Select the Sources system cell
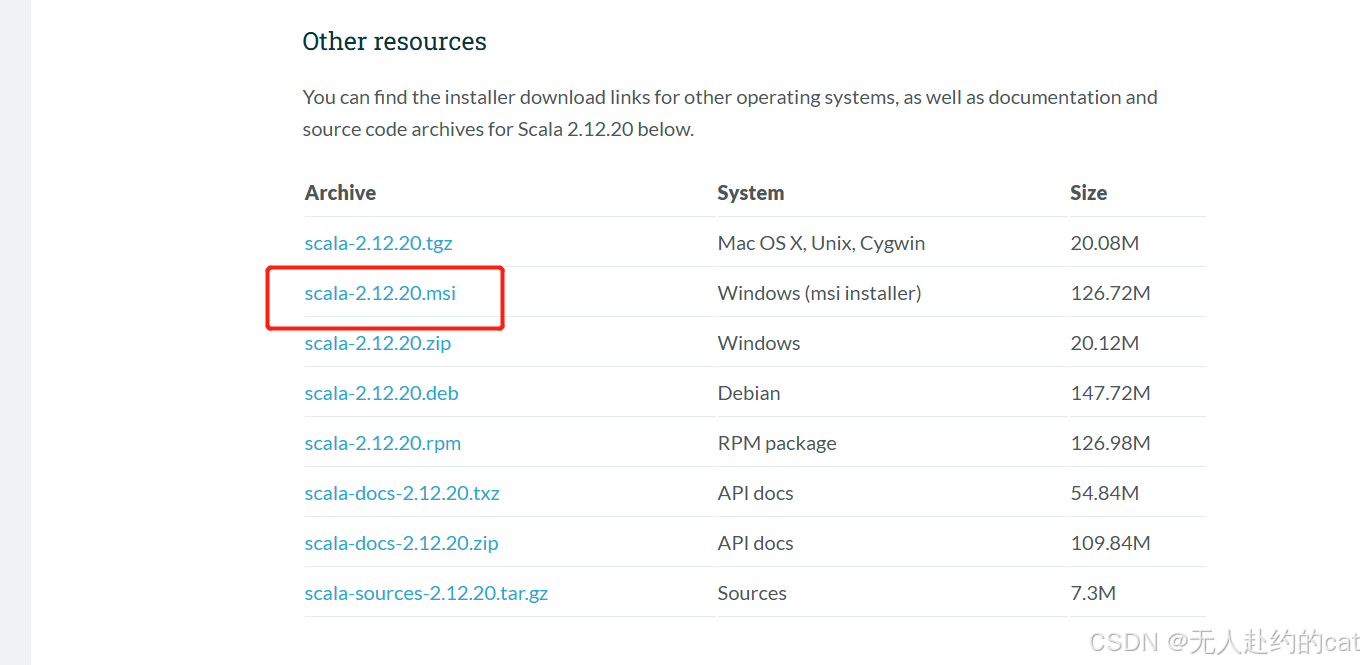The width and height of the screenshot is (1364, 665). click(x=752, y=593)
